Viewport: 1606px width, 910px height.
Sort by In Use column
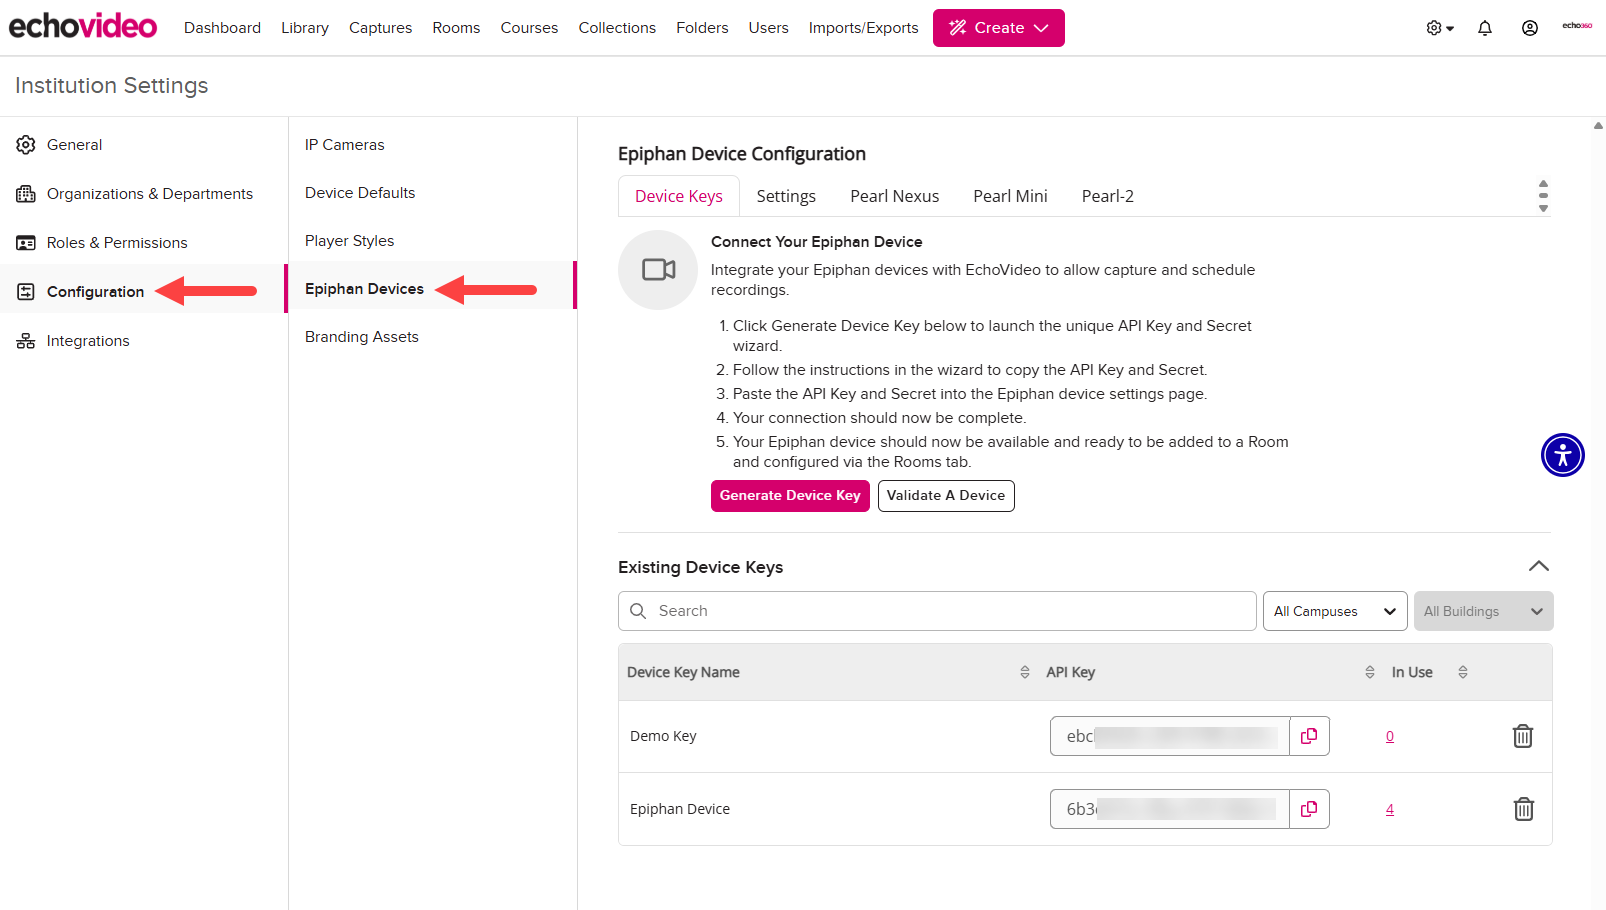(1463, 672)
